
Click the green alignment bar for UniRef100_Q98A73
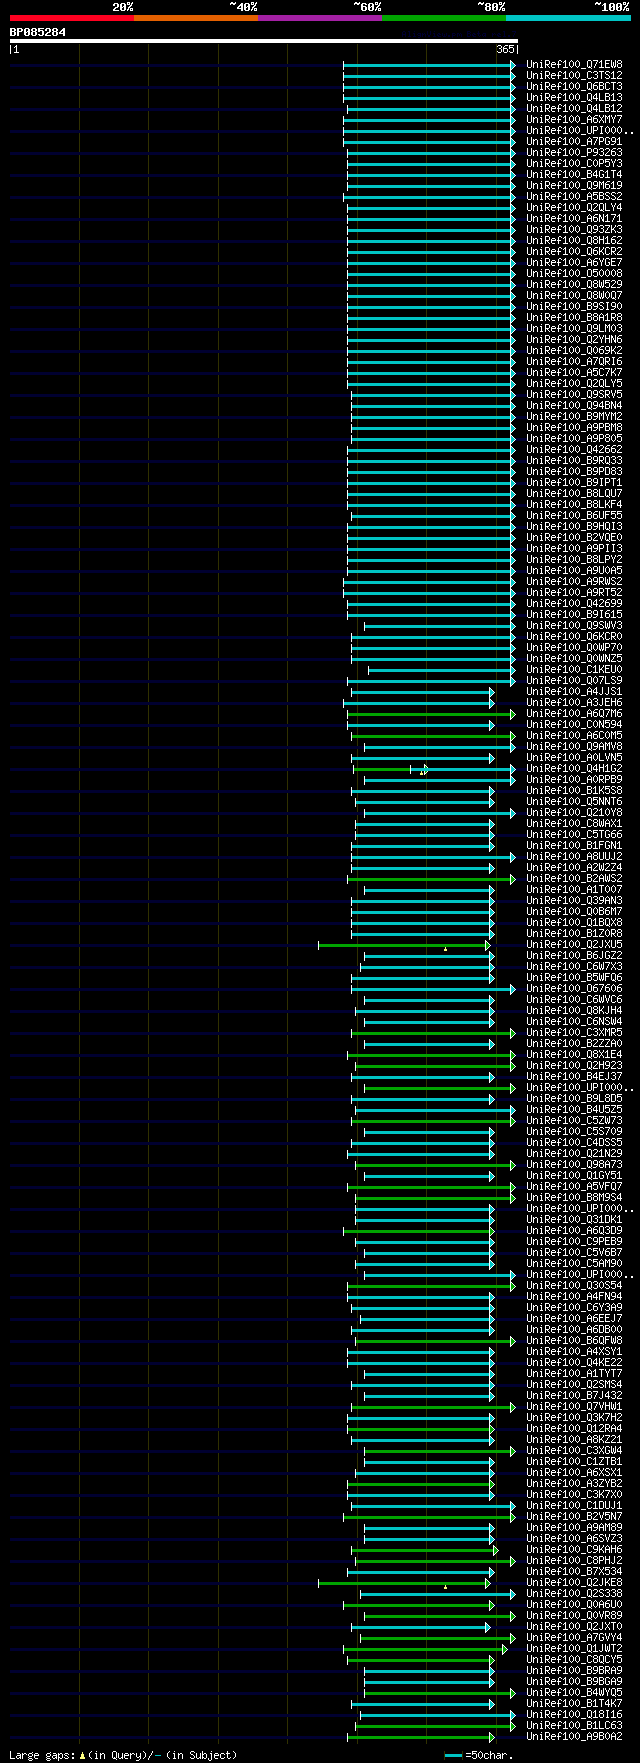[434, 1164]
